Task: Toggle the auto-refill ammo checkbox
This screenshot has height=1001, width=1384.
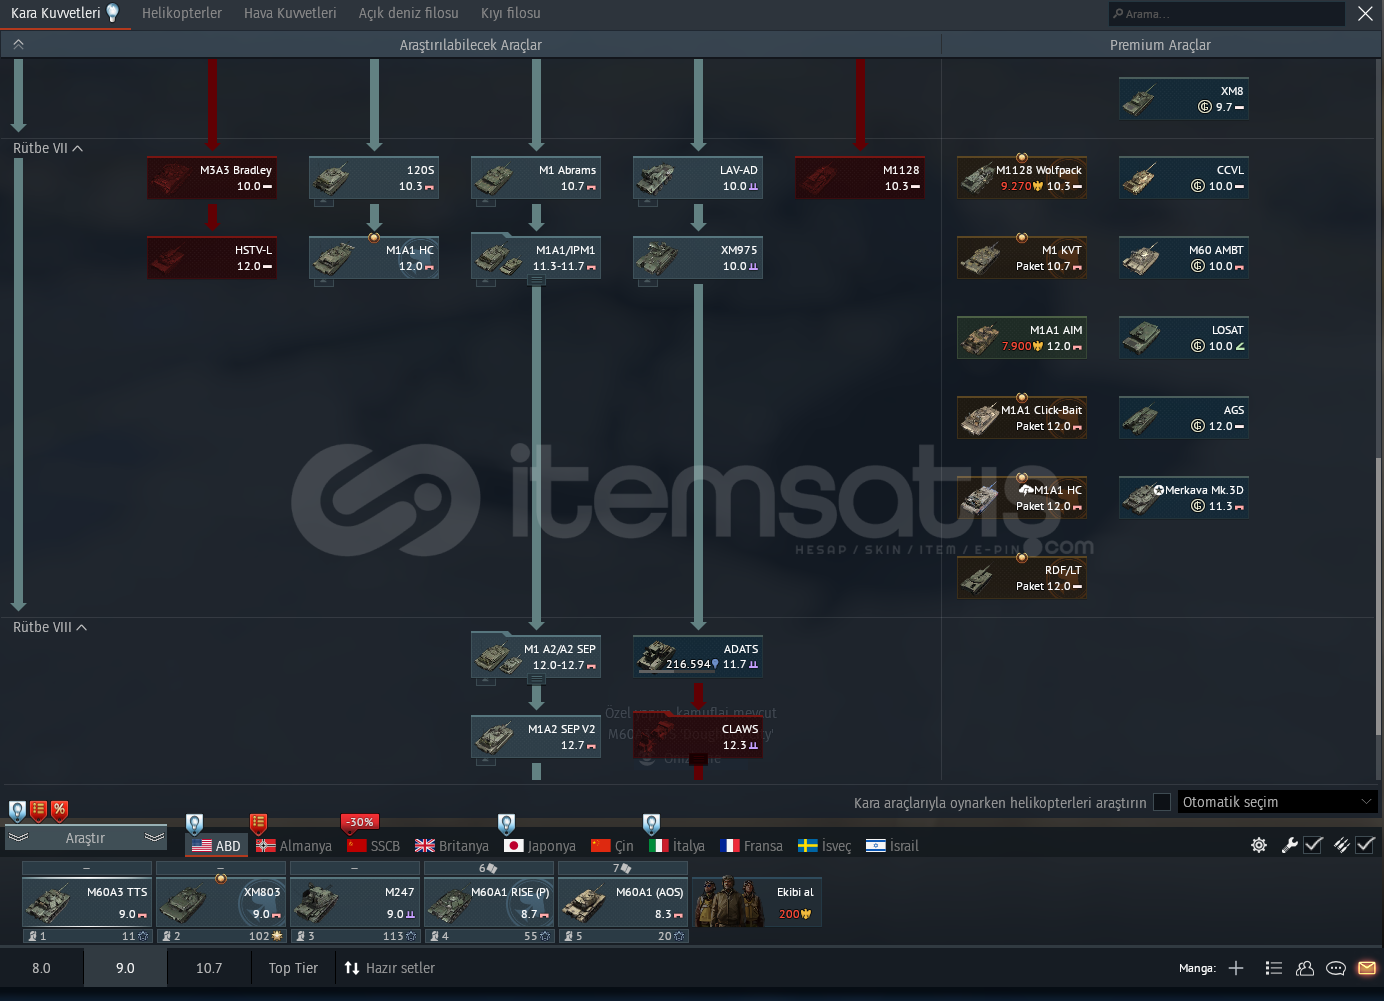Action: (1364, 845)
